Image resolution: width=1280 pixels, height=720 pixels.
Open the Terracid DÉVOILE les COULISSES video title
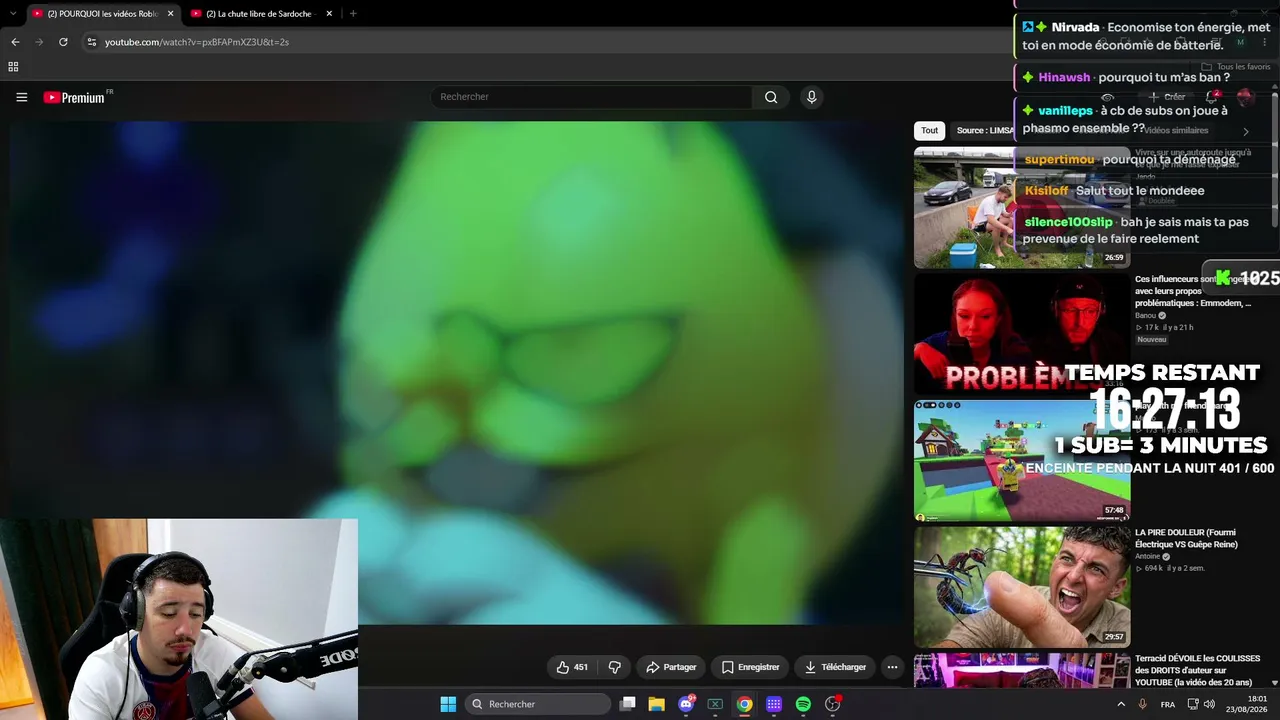(1197, 670)
